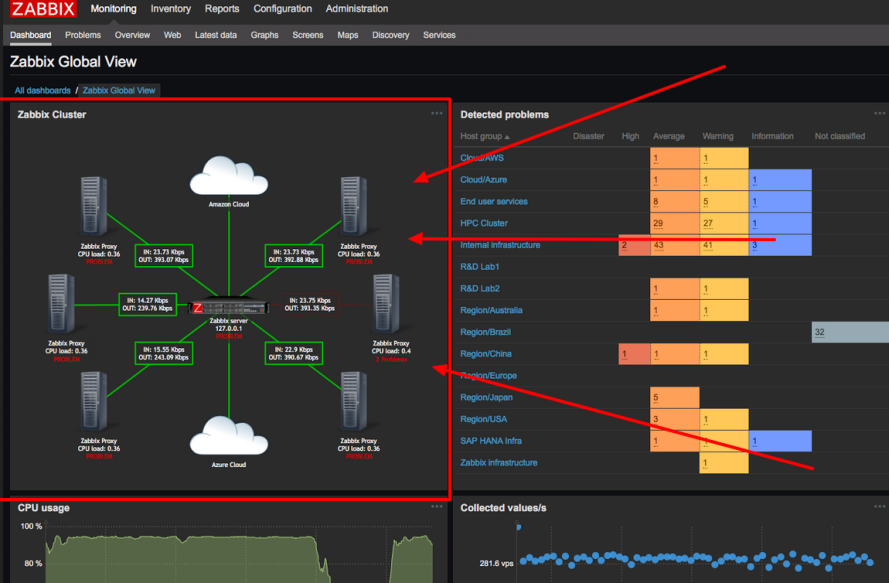This screenshot has height=583, width=889.
Task: Click the All dashboards breadcrumb link
Action: point(42,90)
